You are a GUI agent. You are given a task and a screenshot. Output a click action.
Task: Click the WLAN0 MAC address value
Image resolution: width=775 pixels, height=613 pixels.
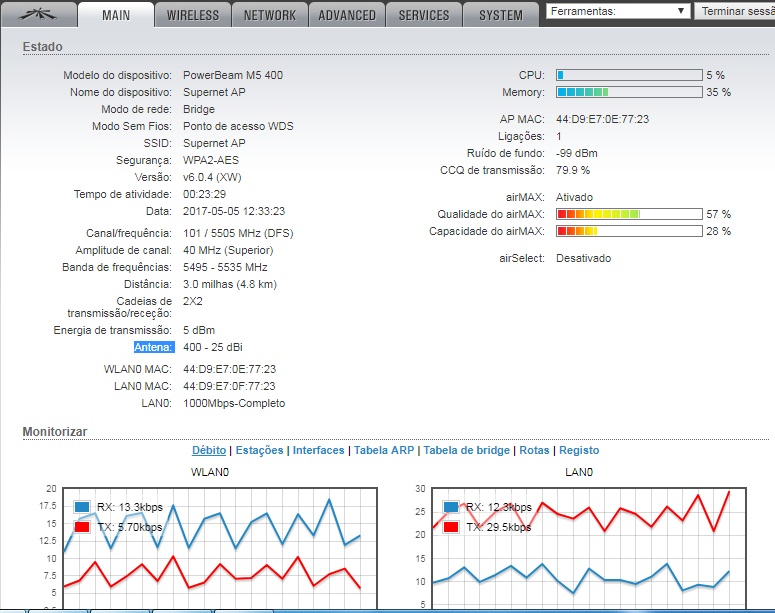tap(229, 369)
